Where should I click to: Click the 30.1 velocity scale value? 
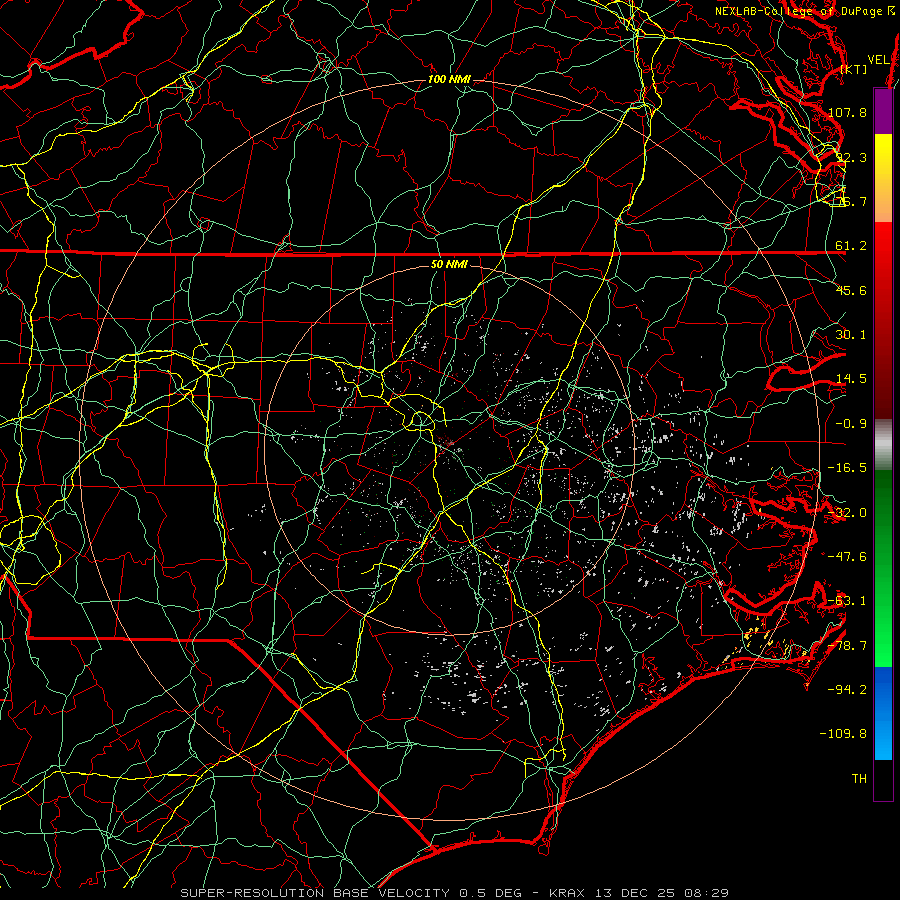[851, 335]
